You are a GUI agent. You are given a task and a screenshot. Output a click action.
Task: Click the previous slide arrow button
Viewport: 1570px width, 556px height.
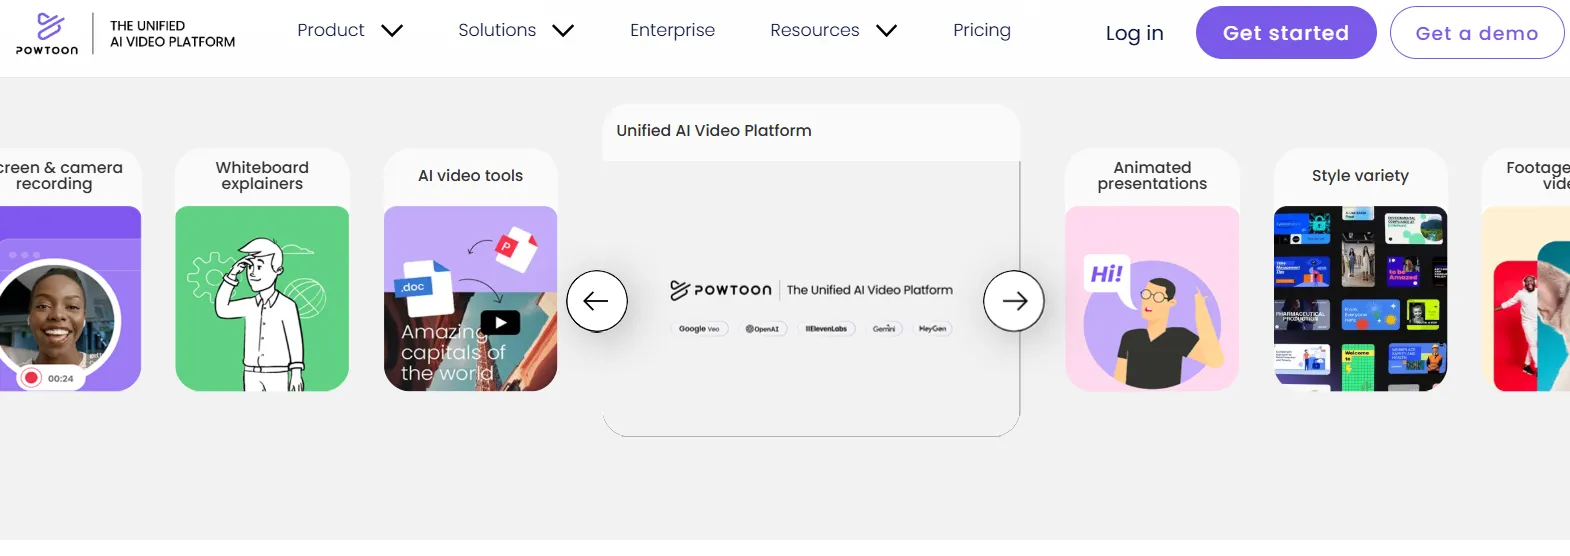597,301
